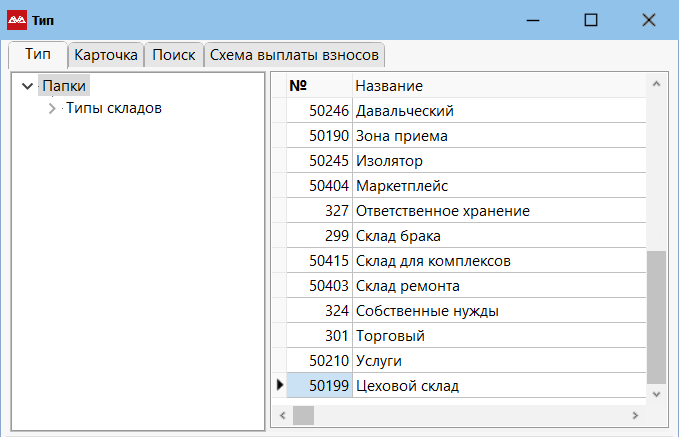Select the Маркетплейс warehouse type row
The height and width of the screenshot is (437, 679).
point(402,186)
